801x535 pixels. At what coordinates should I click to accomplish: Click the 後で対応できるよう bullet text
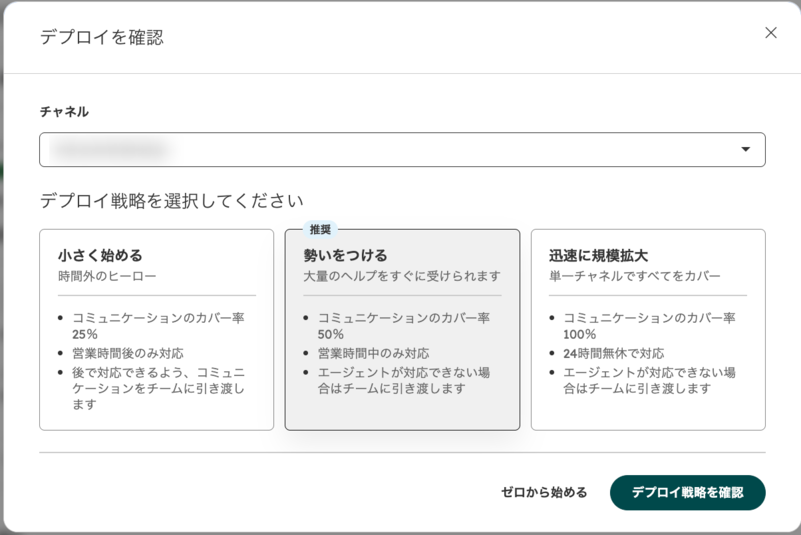[x=158, y=388]
